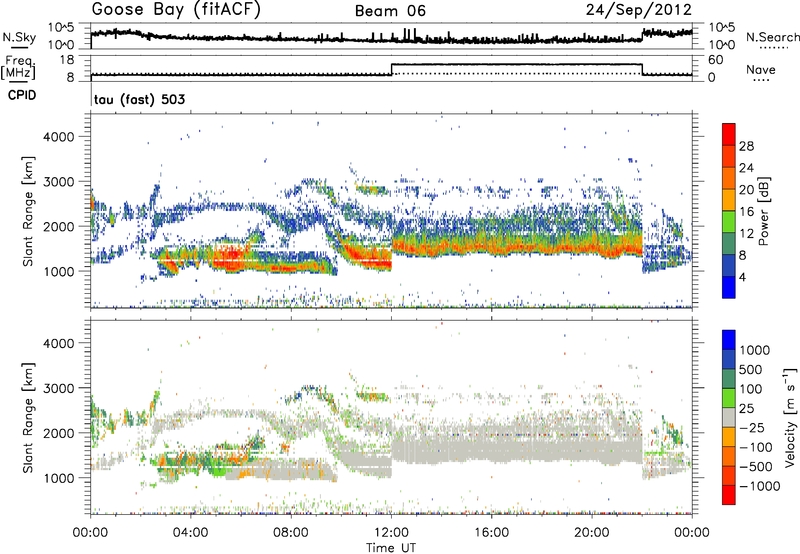Click the velocity panel 'Slant Range [km]' label
The width and height of the screenshot is (800, 554).
(28, 417)
